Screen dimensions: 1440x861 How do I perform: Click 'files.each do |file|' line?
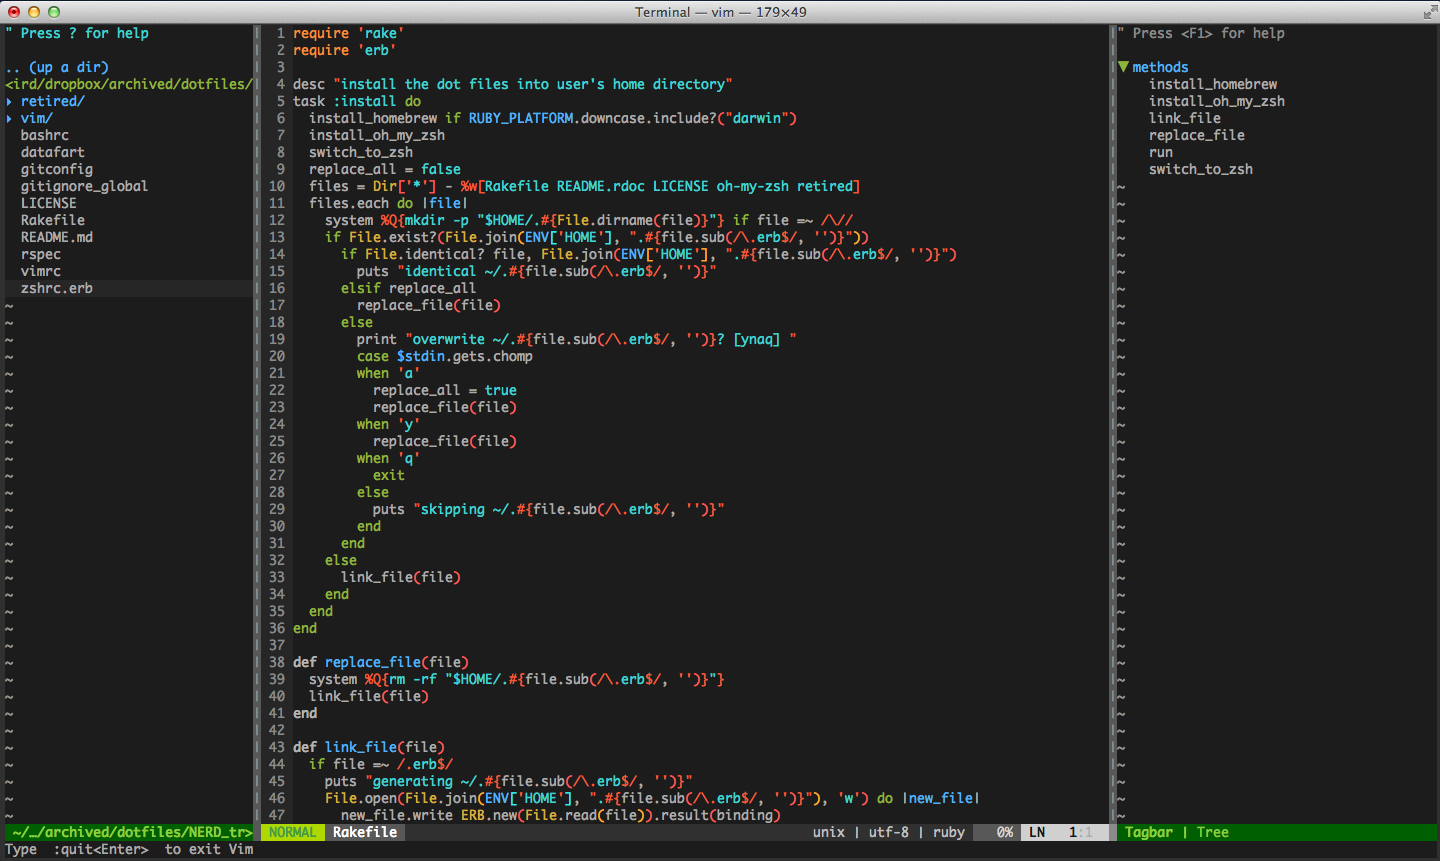point(389,203)
